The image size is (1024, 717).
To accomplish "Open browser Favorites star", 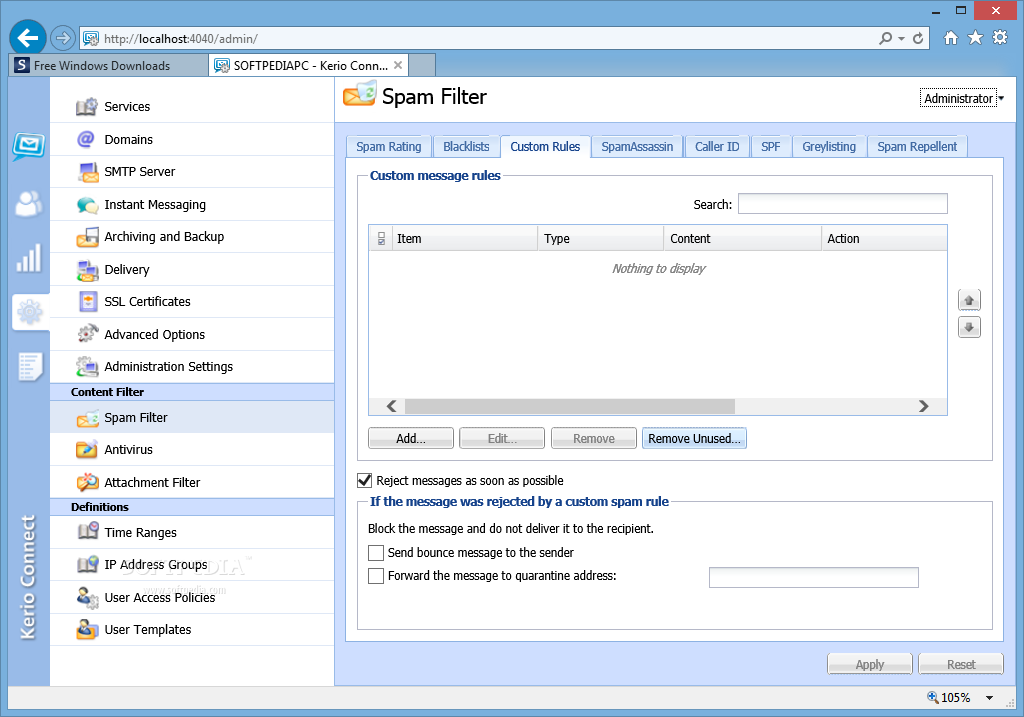I will pyautogui.click(x=975, y=38).
